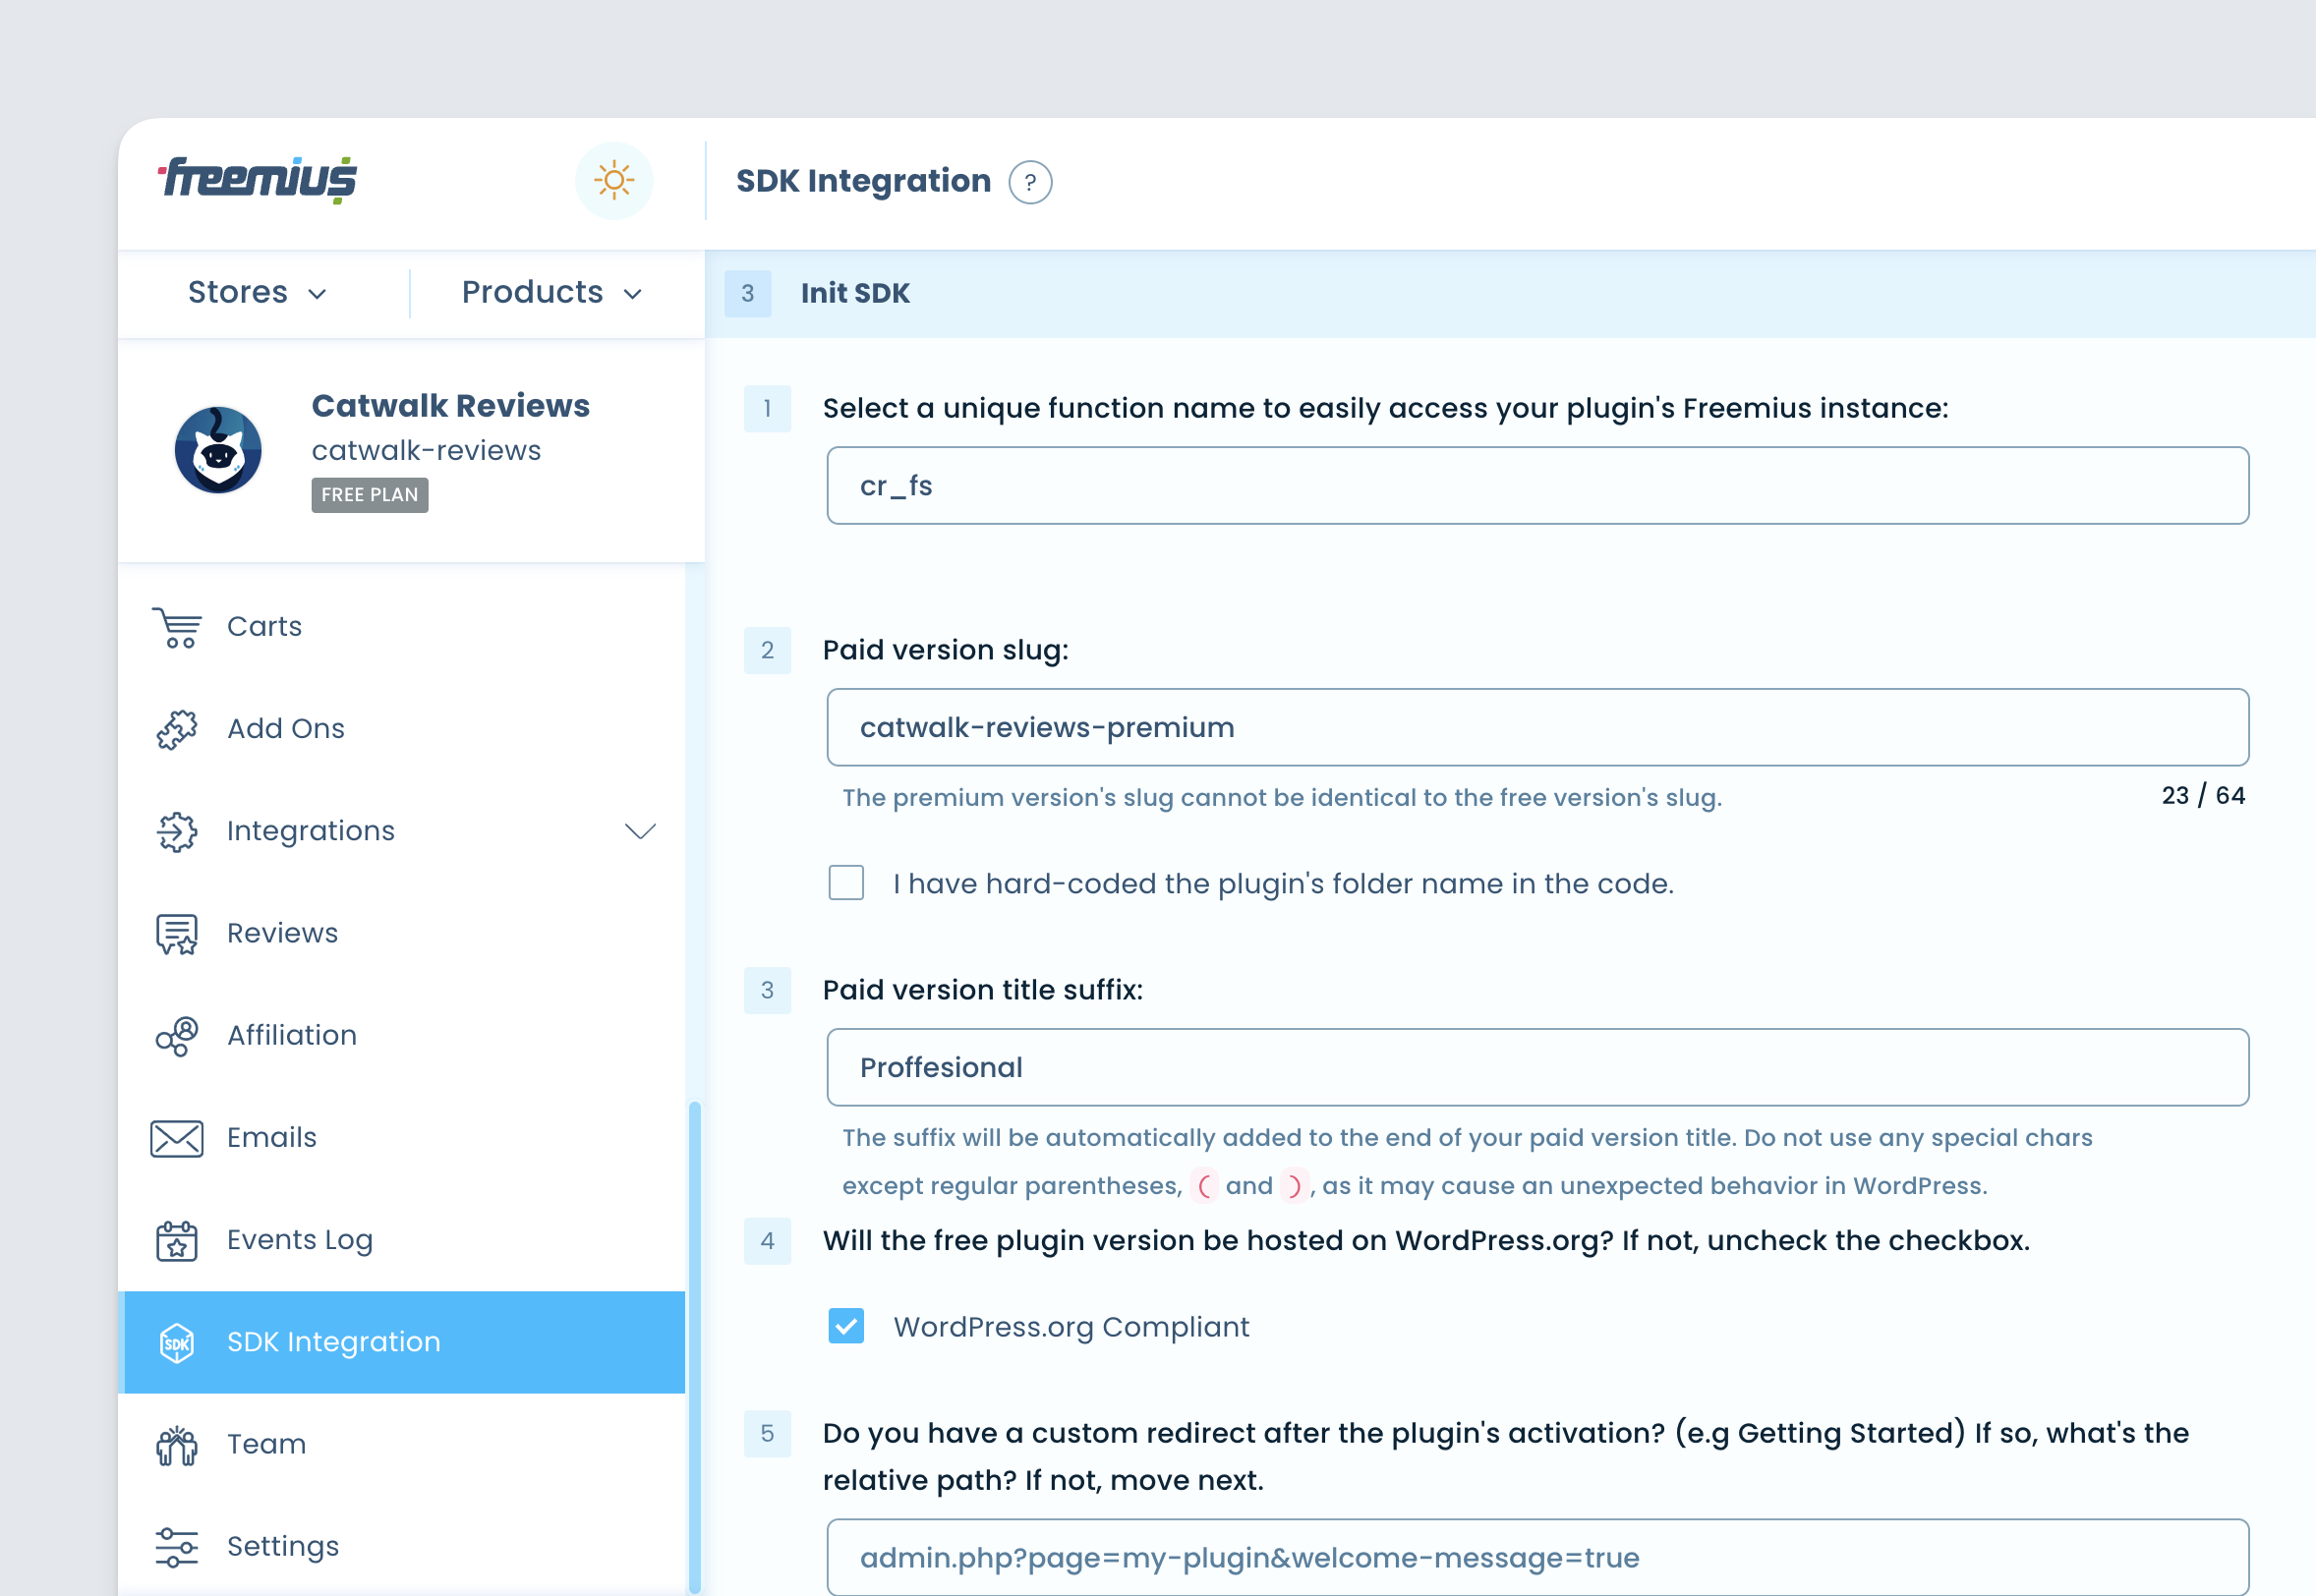This screenshot has width=2316, height=1596.
Task: Click the Affiliation linked-user icon
Action: click(177, 1036)
